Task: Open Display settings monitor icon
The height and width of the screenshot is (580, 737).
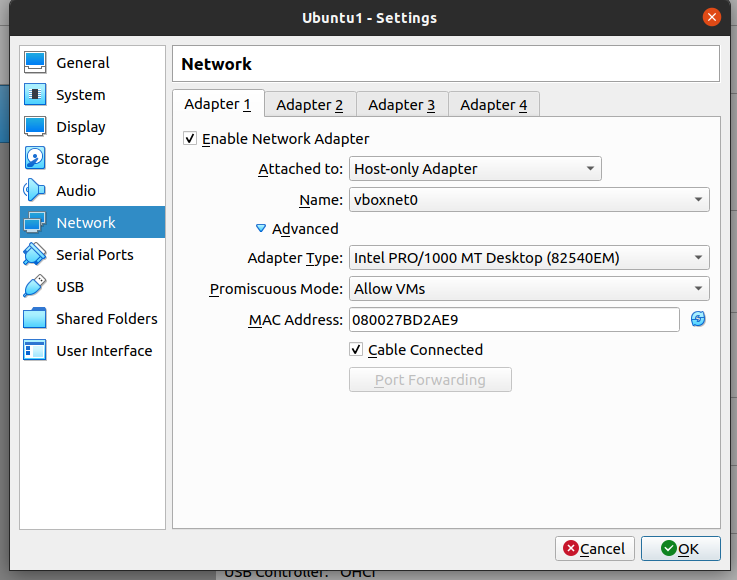Action: pos(36,127)
